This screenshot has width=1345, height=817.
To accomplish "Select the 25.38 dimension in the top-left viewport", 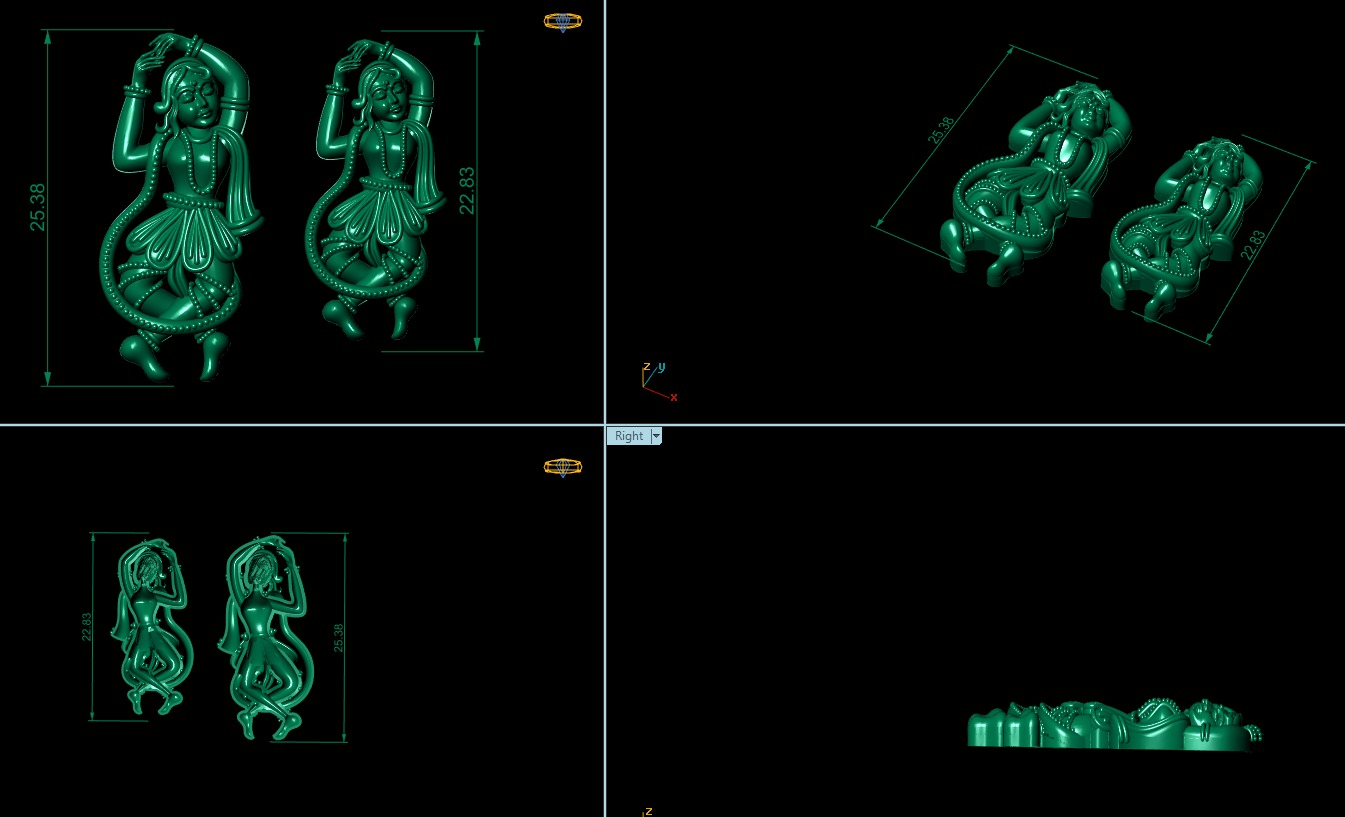I will tap(38, 207).
